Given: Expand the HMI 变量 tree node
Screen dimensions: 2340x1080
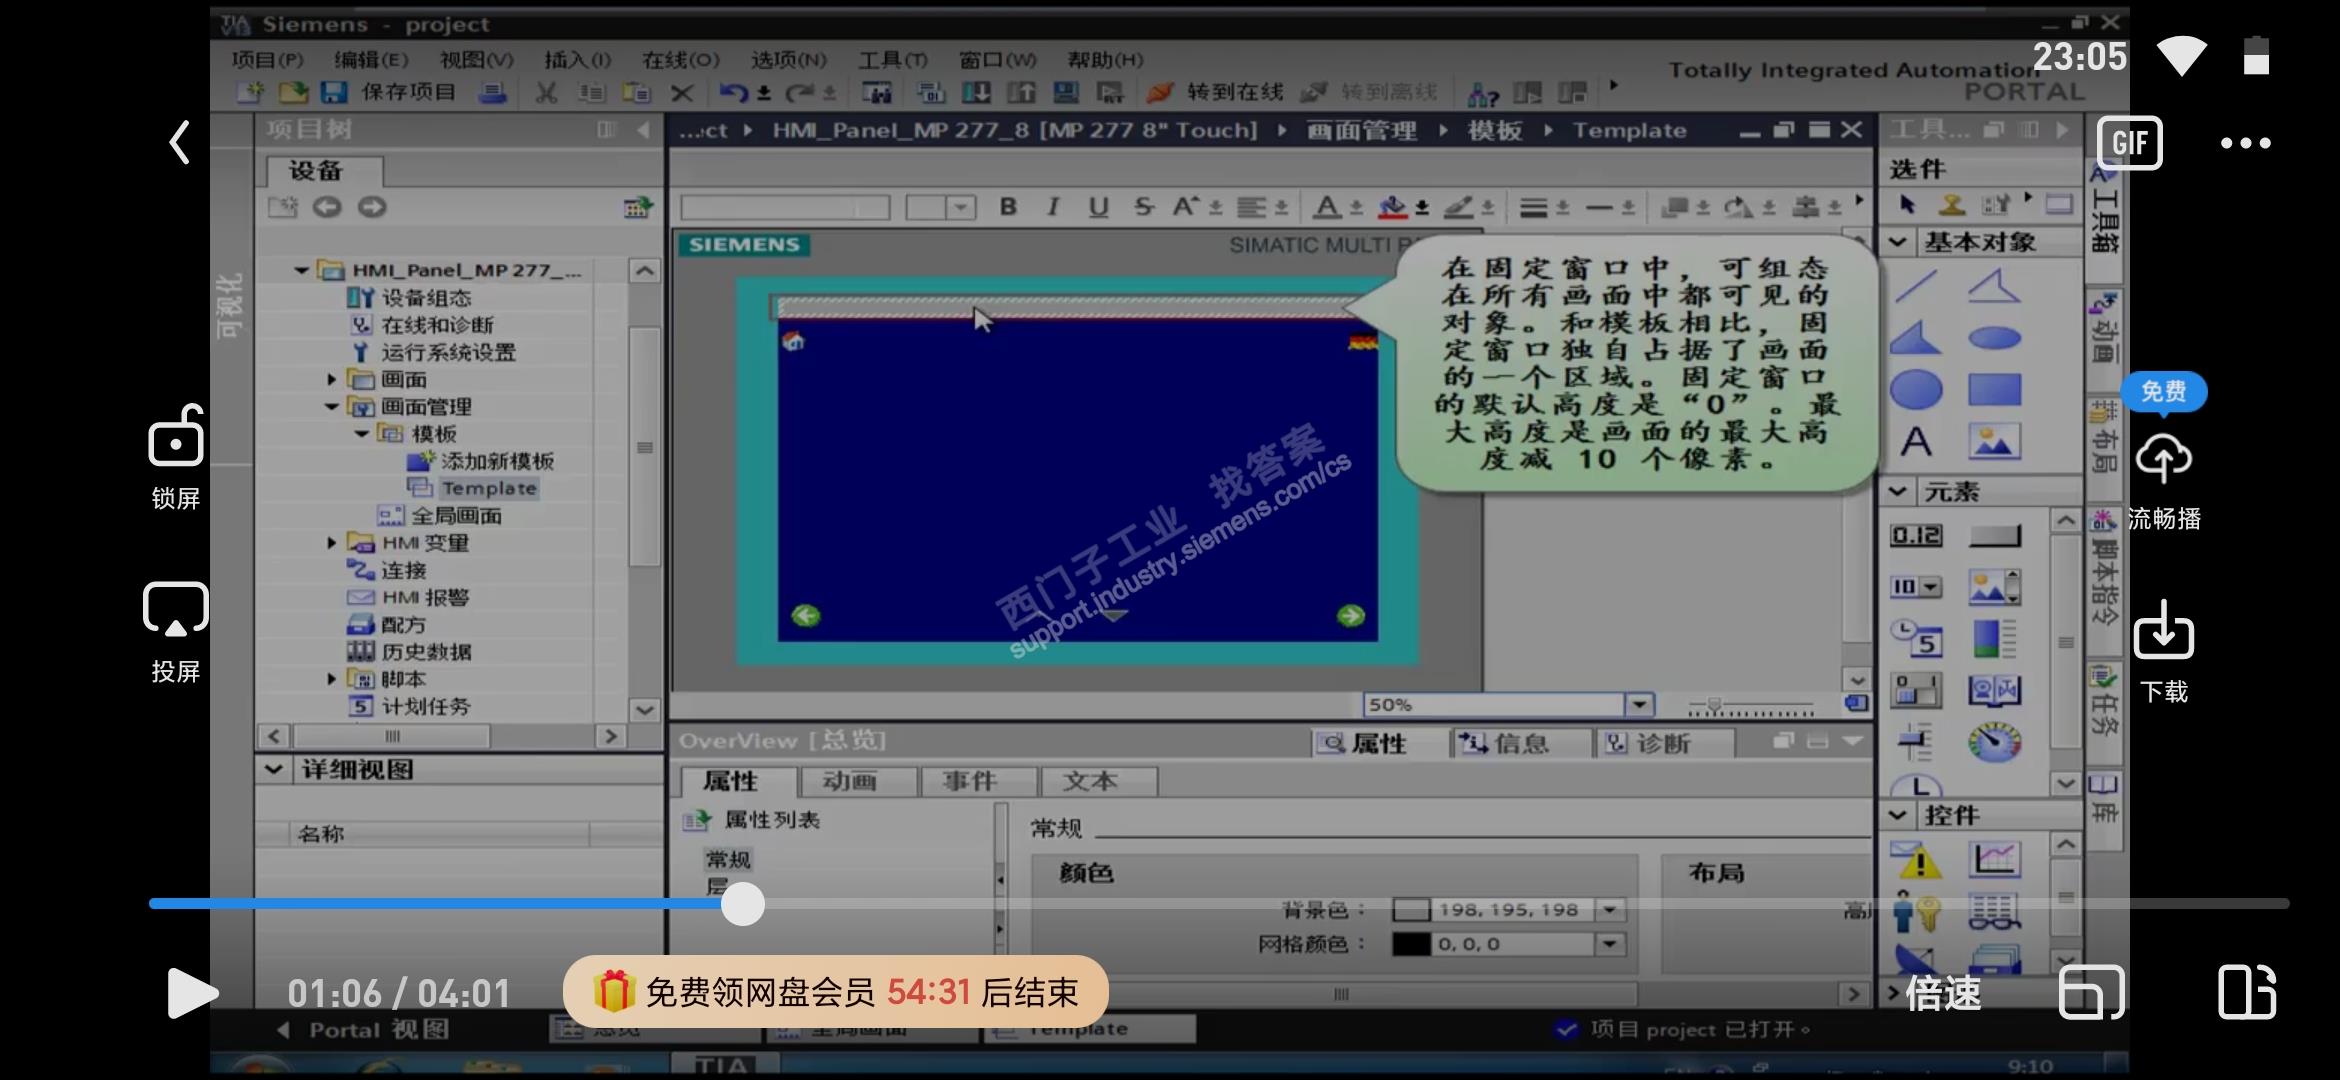Looking at the screenshot, I should pos(331,543).
